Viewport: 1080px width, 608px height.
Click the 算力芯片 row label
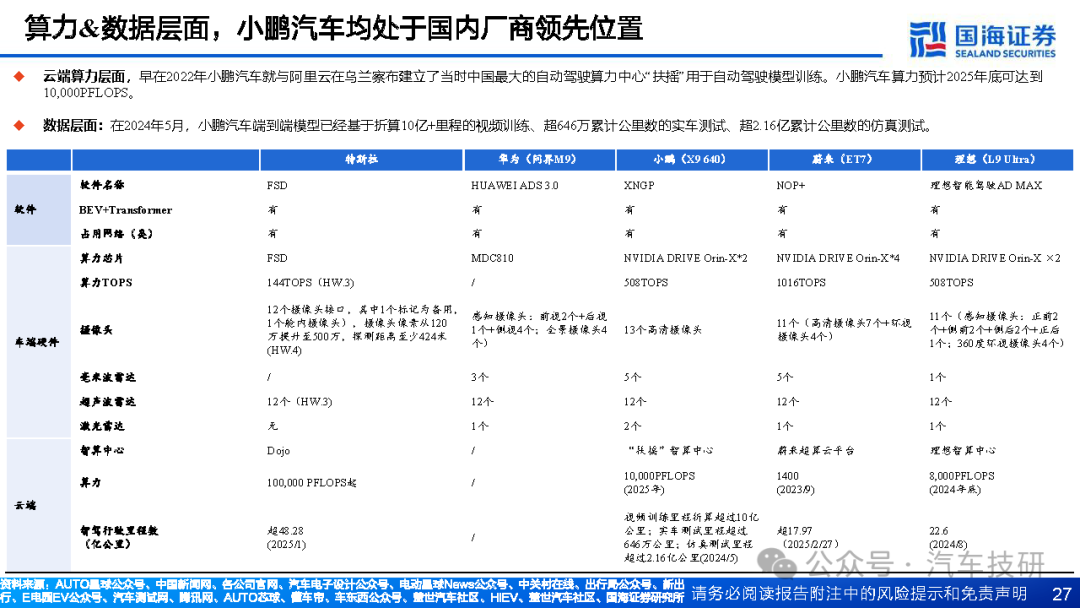(102, 258)
